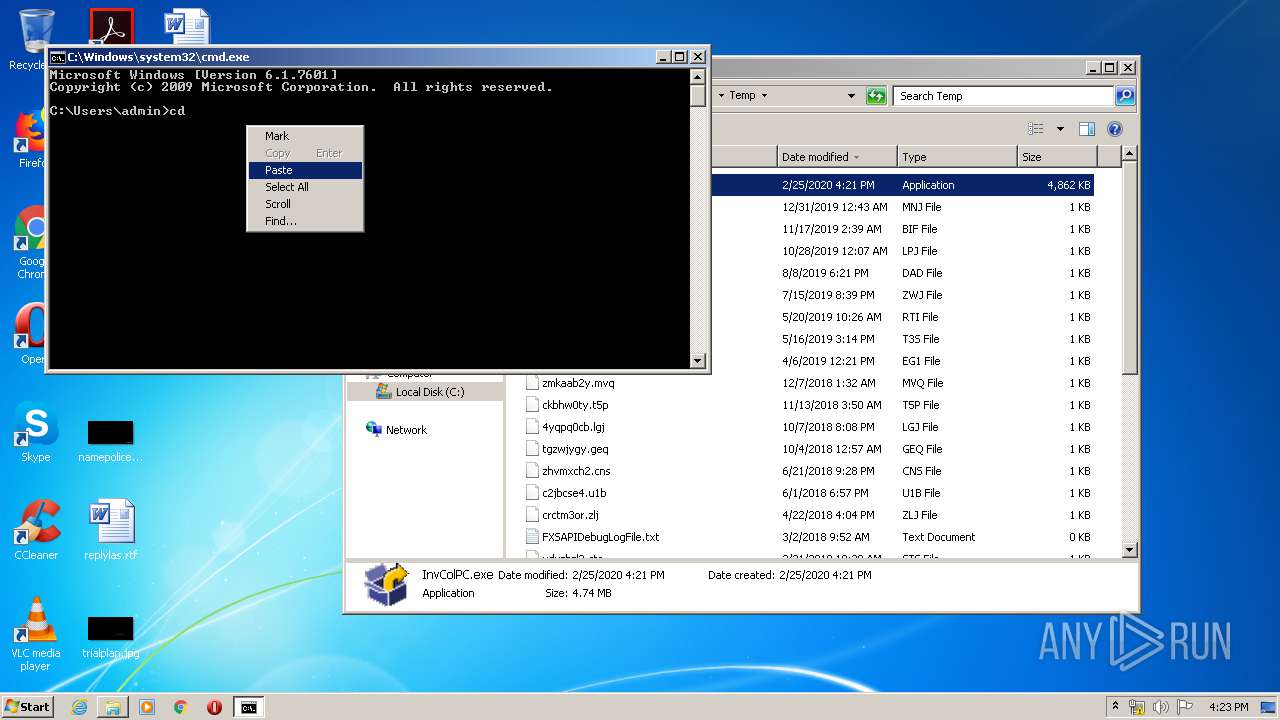The width and height of the screenshot is (1280, 720).
Task: Sort by Type column header
Action: tap(957, 157)
